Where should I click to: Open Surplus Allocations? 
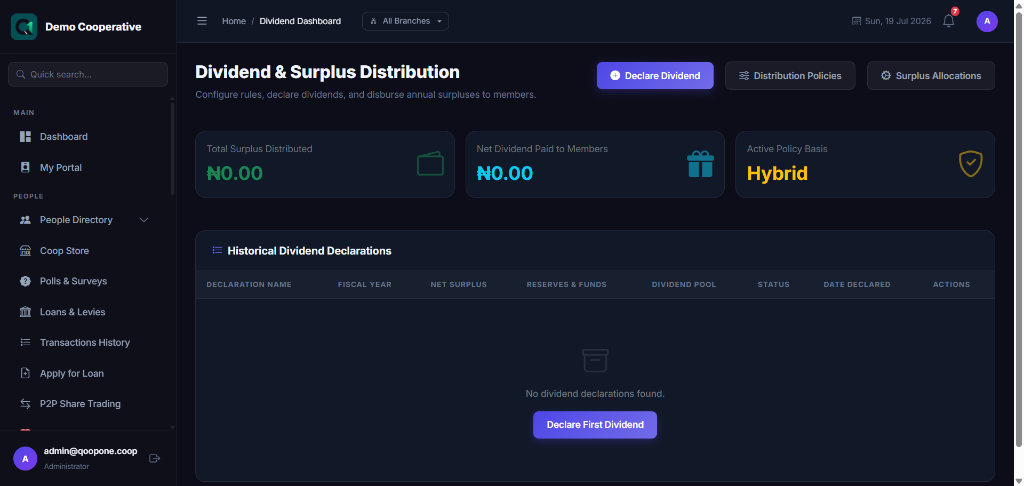(x=931, y=76)
